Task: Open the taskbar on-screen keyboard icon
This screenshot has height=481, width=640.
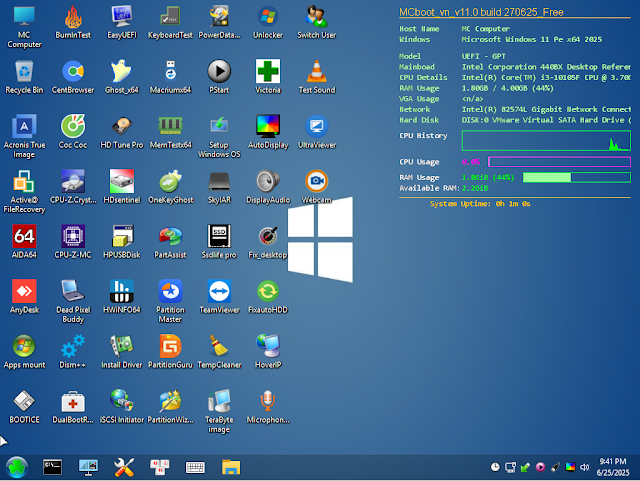Action: (x=195, y=468)
